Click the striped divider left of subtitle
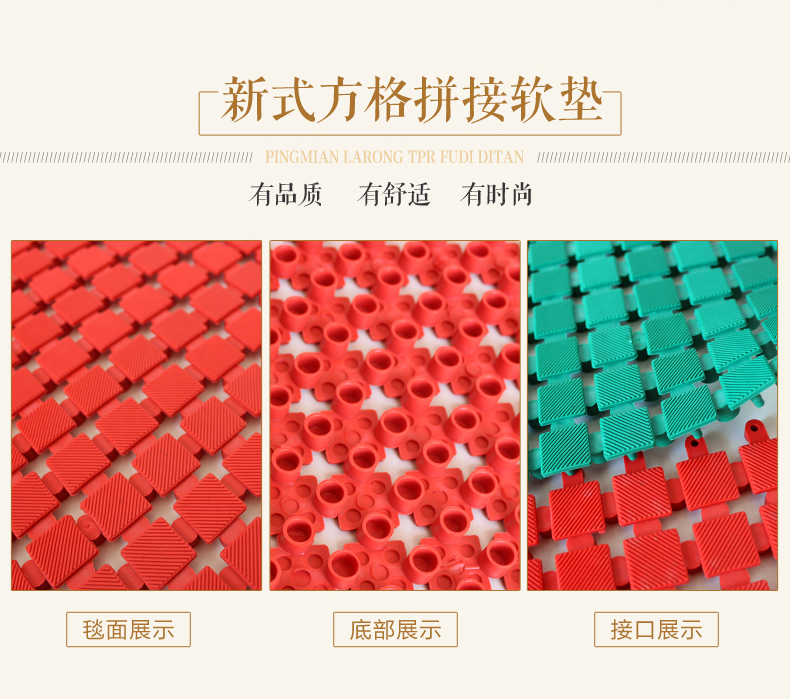The image size is (790, 699). (126, 157)
